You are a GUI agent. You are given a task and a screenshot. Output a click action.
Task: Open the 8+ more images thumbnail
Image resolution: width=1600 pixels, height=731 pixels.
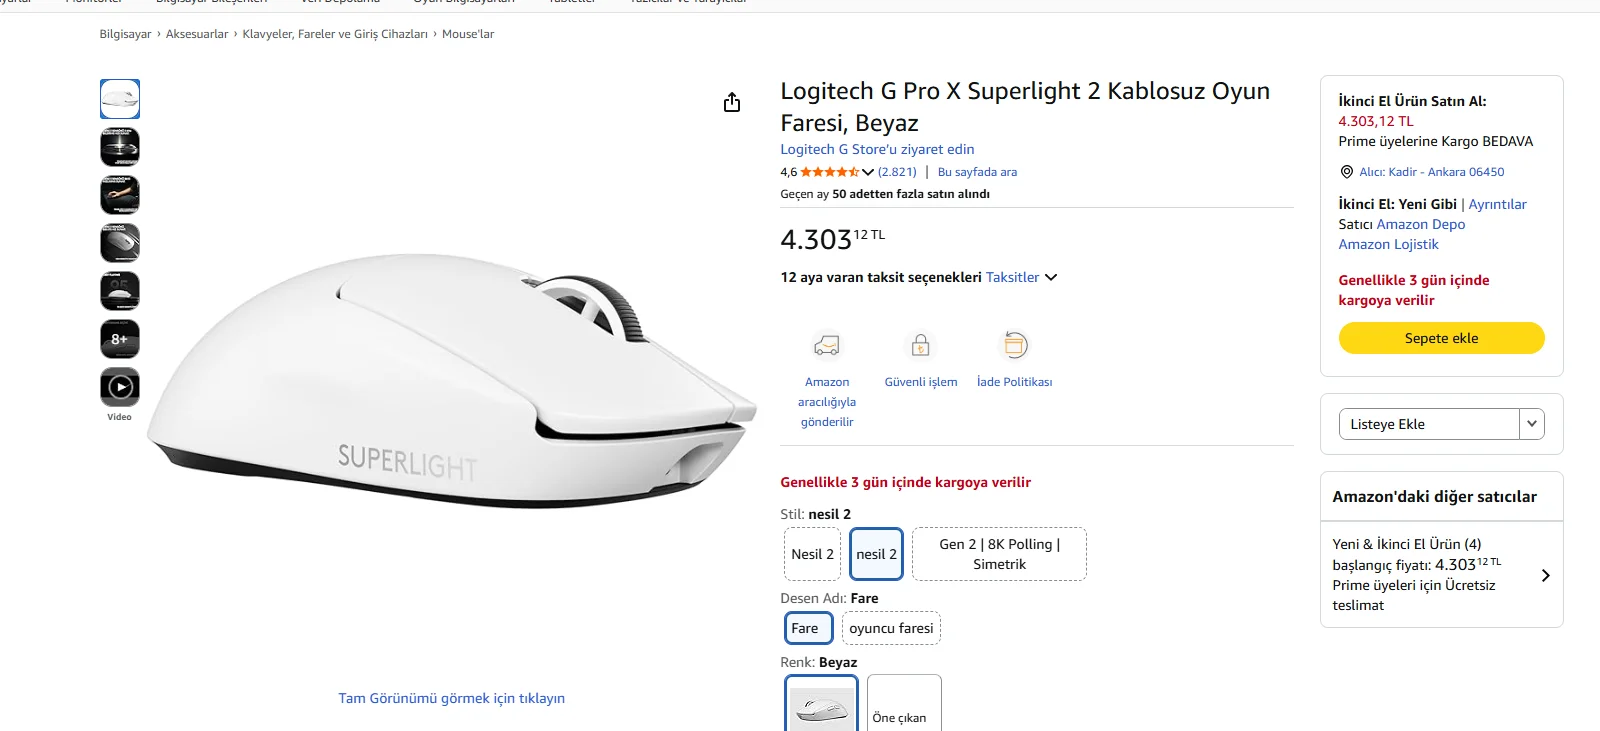(x=120, y=339)
